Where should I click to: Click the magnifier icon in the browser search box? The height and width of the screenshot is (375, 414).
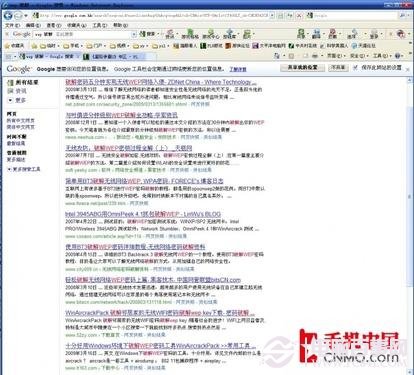403,15
